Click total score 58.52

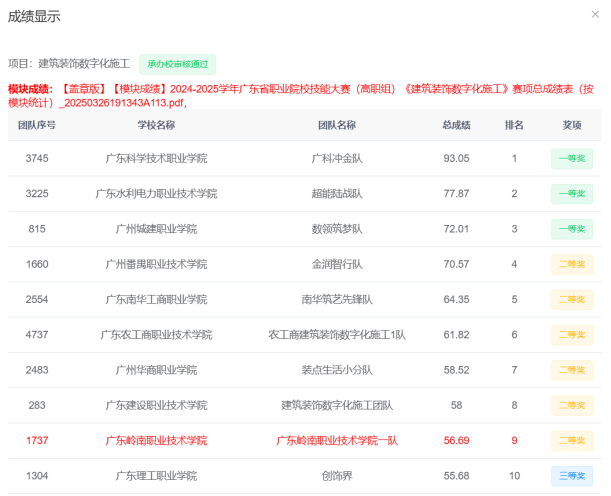click(456, 370)
